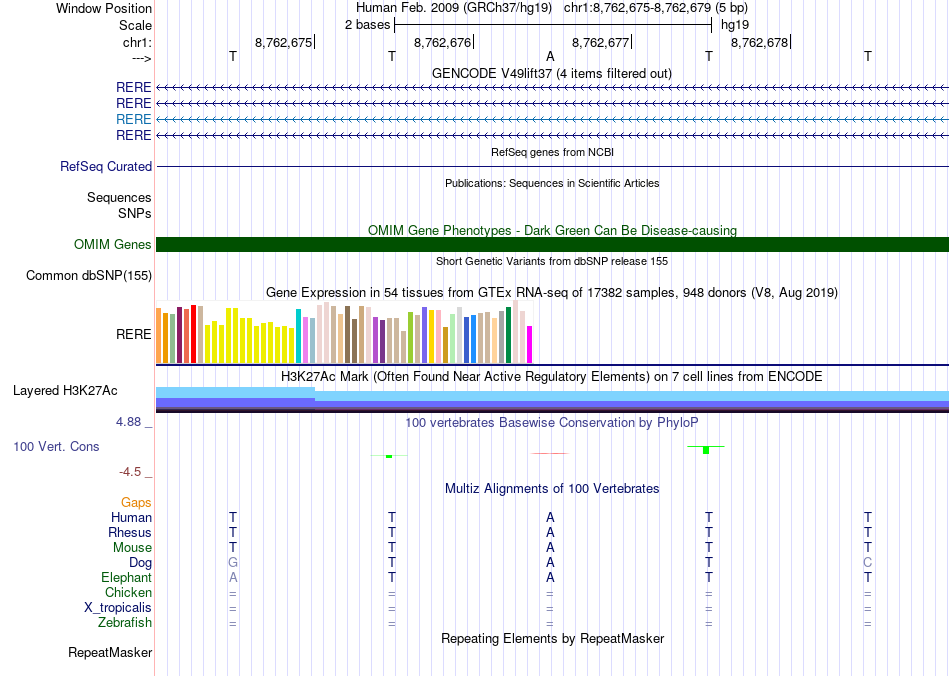Open Short Genetic Variants from dbSNP title
Image resolution: width=950 pixels, height=676 pixels.
pos(552,261)
